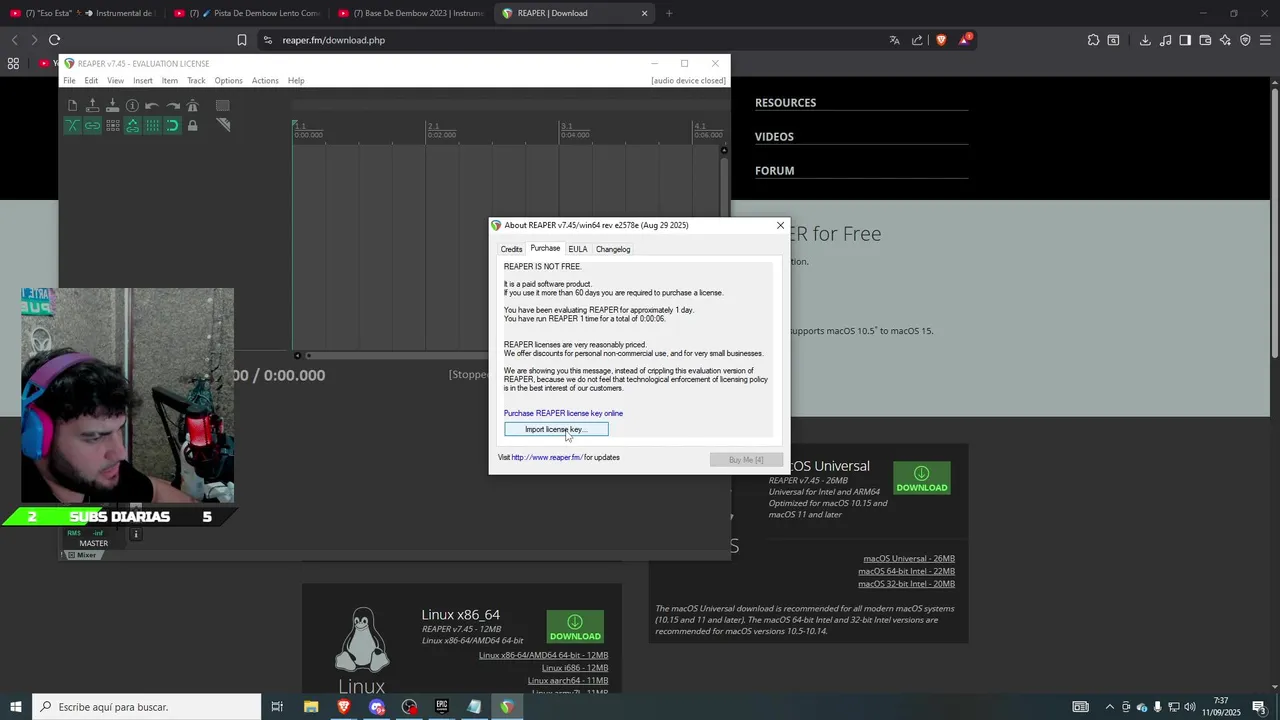Click Undo arrow in REAPER toolbar

152,105
